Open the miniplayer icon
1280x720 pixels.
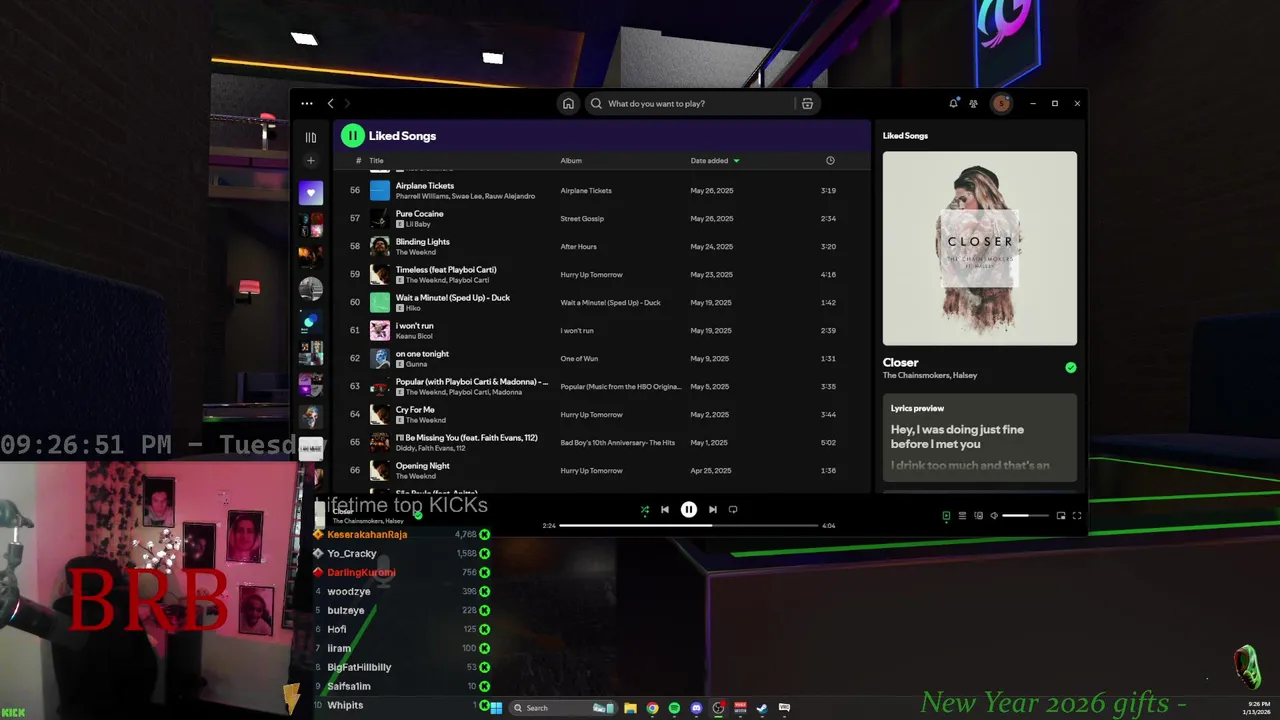(x=1061, y=516)
